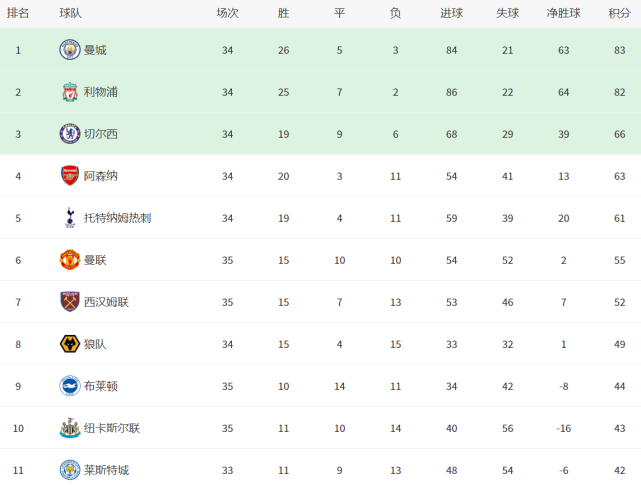Image resolution: width=641 pixels, height=488 pixels.
Task: Click the Liverpool club crest
Action: tap(70, 92)
